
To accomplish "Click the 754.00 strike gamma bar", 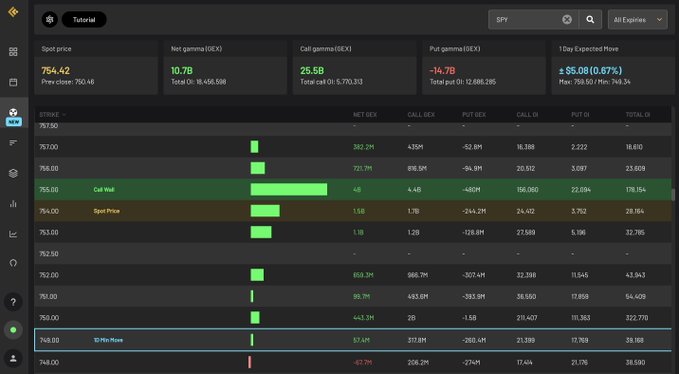I will coord(265,211).
